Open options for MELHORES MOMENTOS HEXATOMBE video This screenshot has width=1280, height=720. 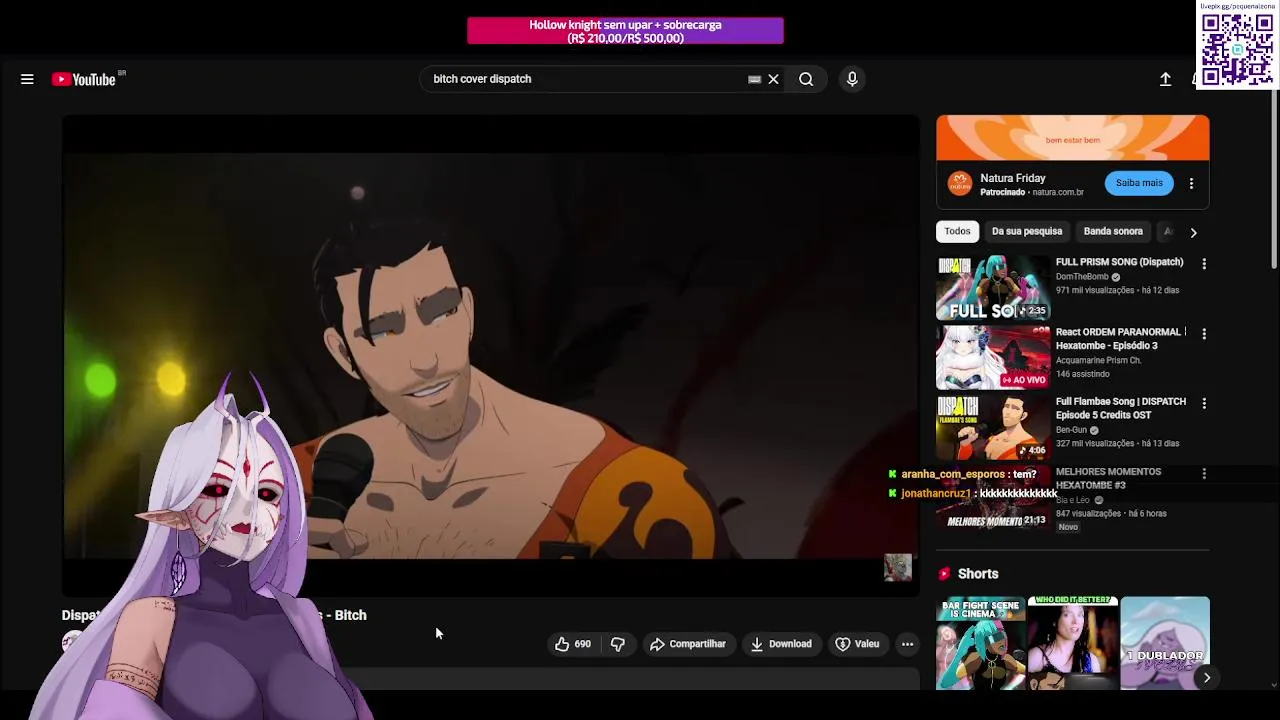click(1204, 474)
